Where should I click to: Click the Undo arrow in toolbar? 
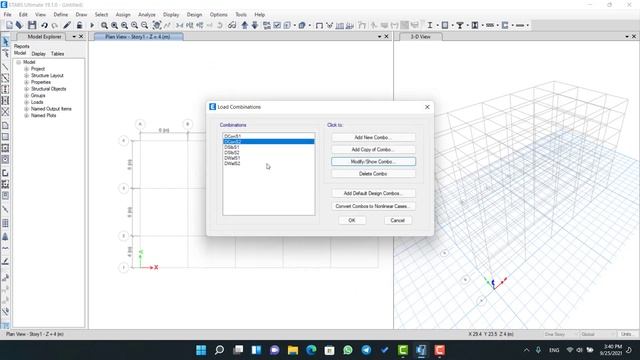pyautogui.click(x=44, y=25)
